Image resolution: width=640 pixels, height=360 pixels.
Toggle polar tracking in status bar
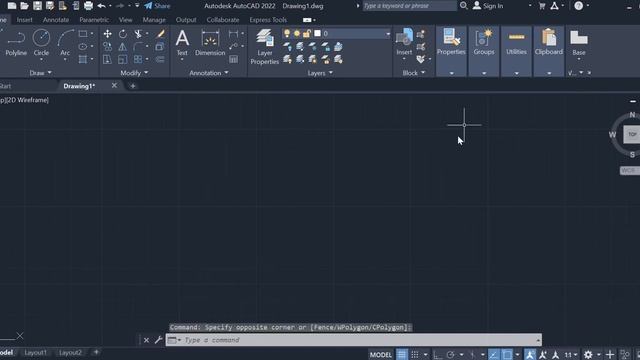click(451, 355)
